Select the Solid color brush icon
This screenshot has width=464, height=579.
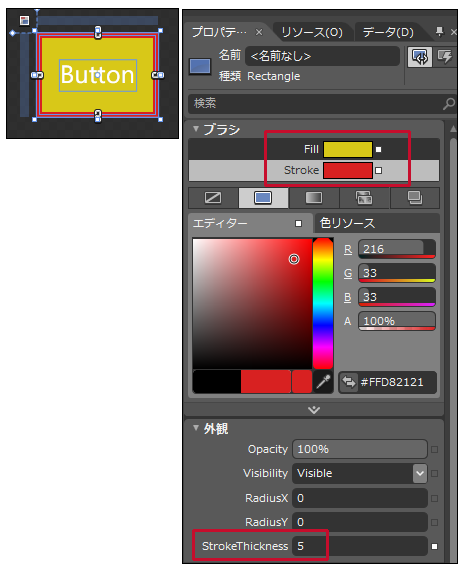click(263, 198)
